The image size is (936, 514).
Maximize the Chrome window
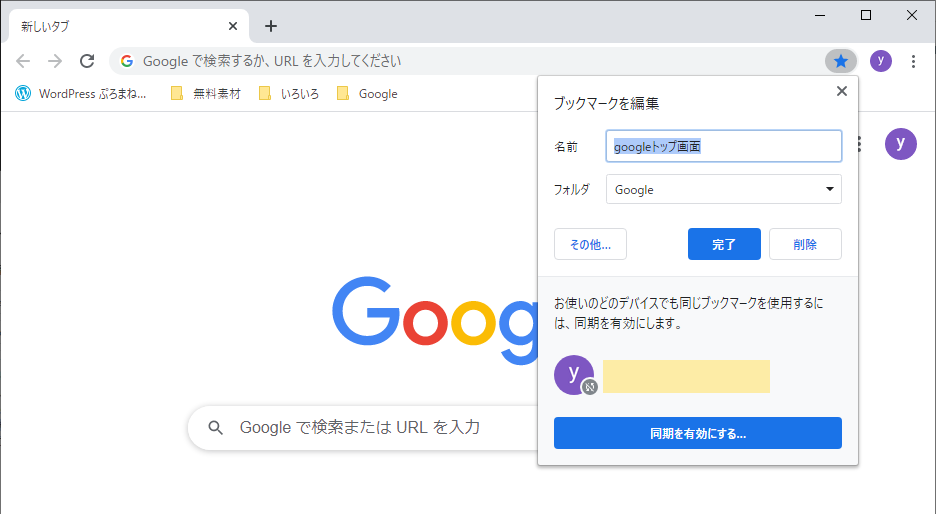(x=866, y=16)
